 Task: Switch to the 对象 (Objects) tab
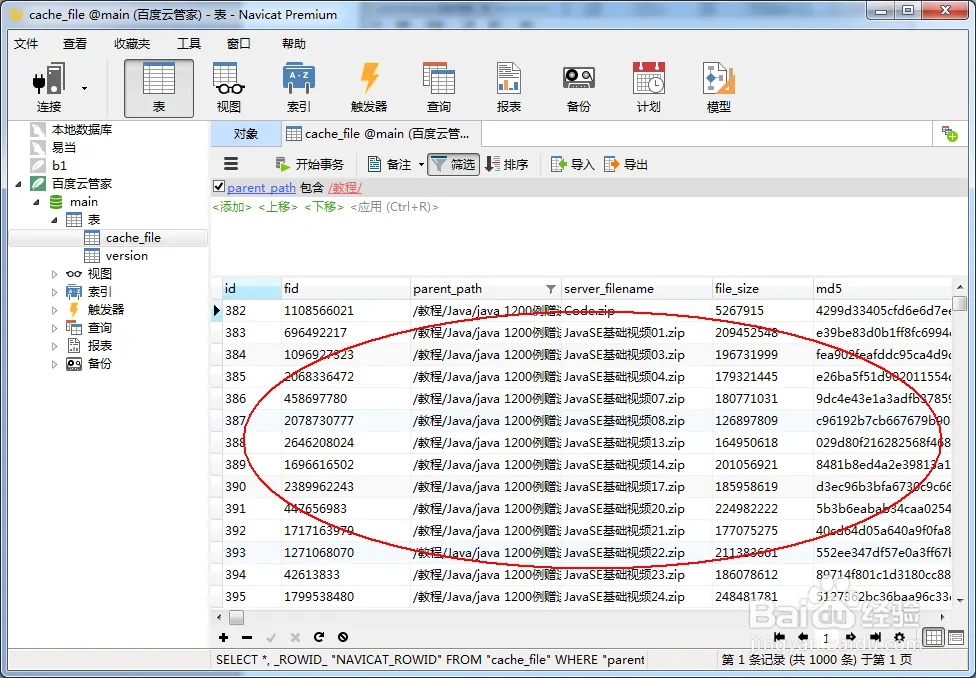click(x=245, y=133)
